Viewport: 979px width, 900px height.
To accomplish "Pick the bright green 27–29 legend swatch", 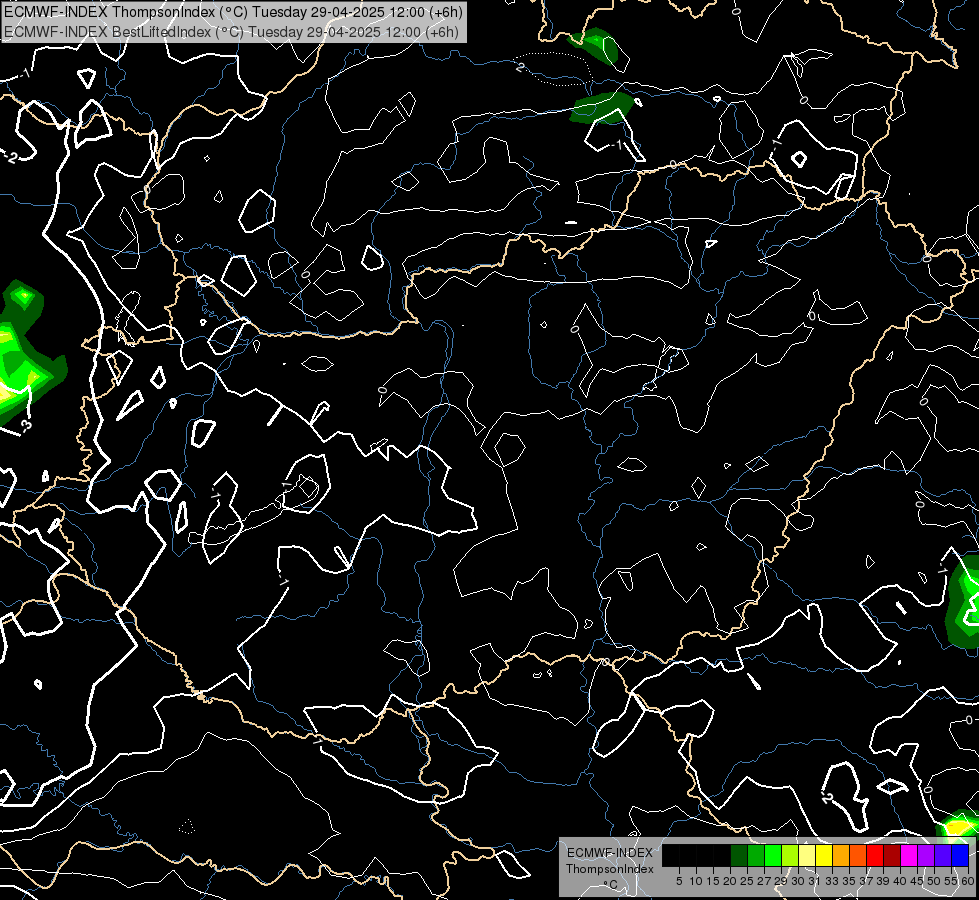I will point(773,855).
